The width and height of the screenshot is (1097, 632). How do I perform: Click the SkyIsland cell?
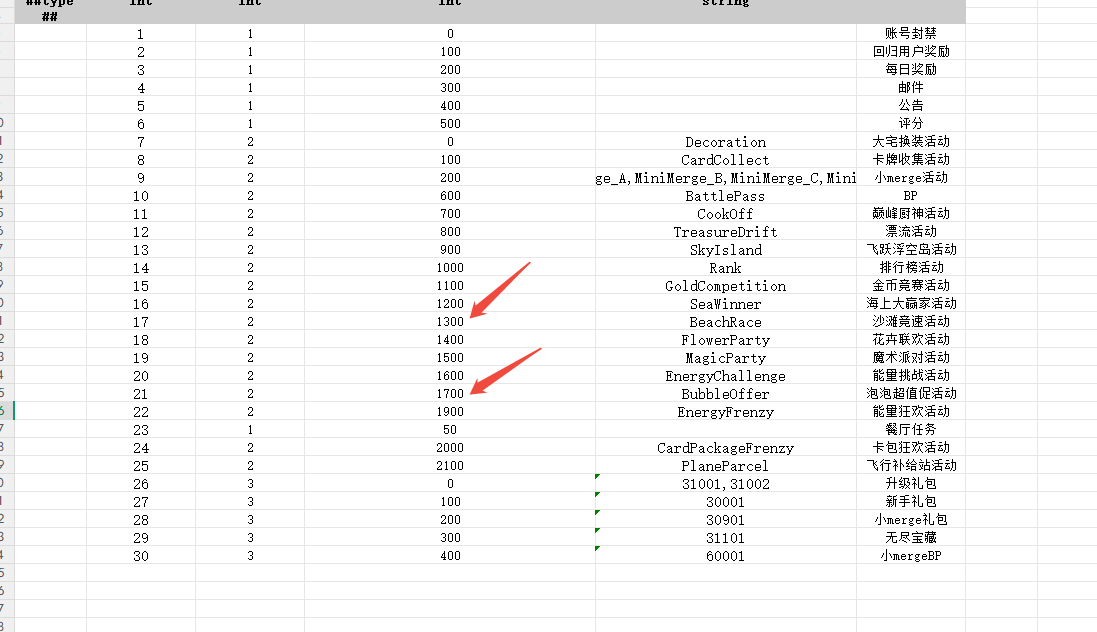(725, 250)
